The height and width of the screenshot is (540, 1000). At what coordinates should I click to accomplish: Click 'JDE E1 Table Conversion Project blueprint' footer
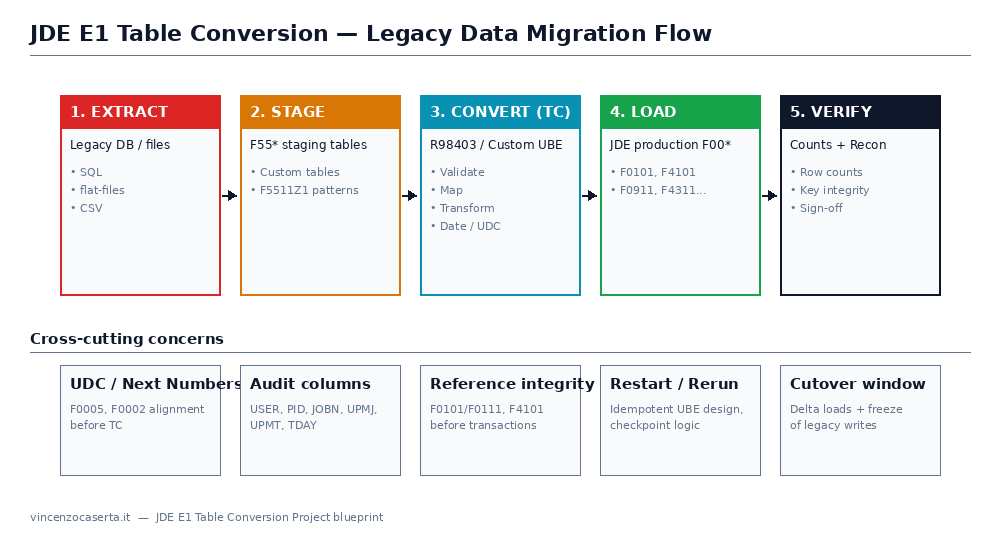270,517
